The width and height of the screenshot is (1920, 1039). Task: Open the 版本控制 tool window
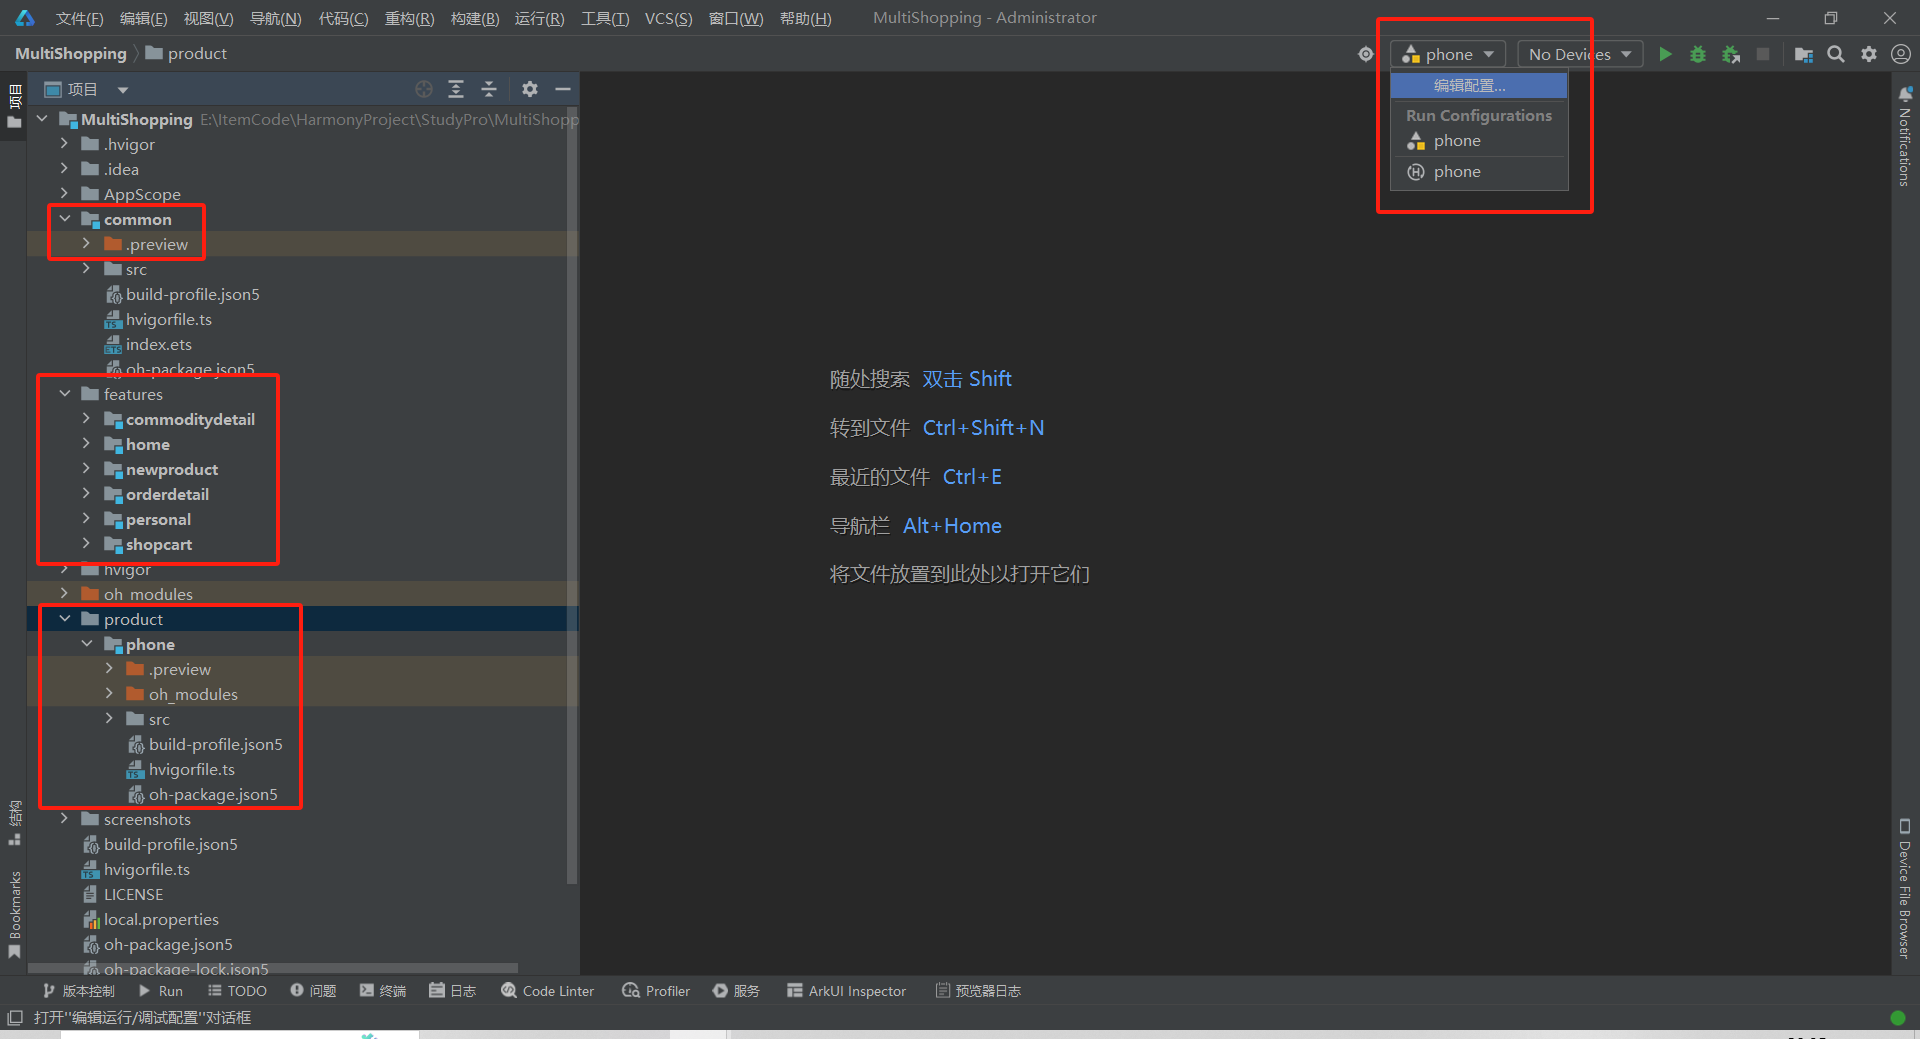pos(79,991)
